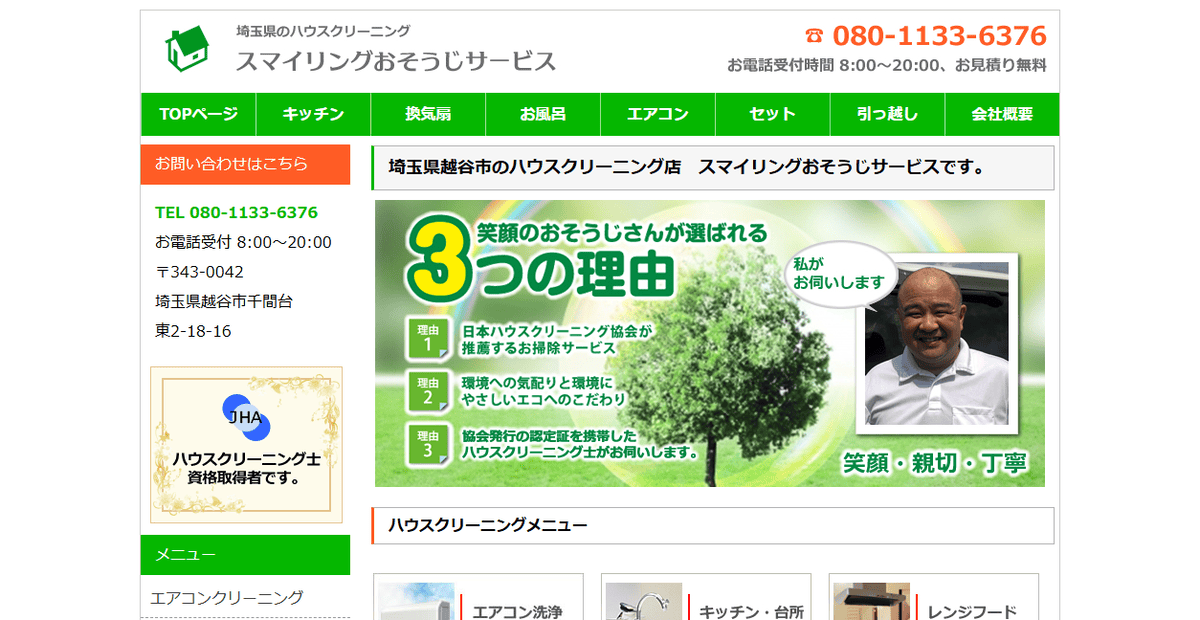This screenshot has height=620, width=1200.
Task: Click the JHA blue circles badge
Action: [246, 417]
